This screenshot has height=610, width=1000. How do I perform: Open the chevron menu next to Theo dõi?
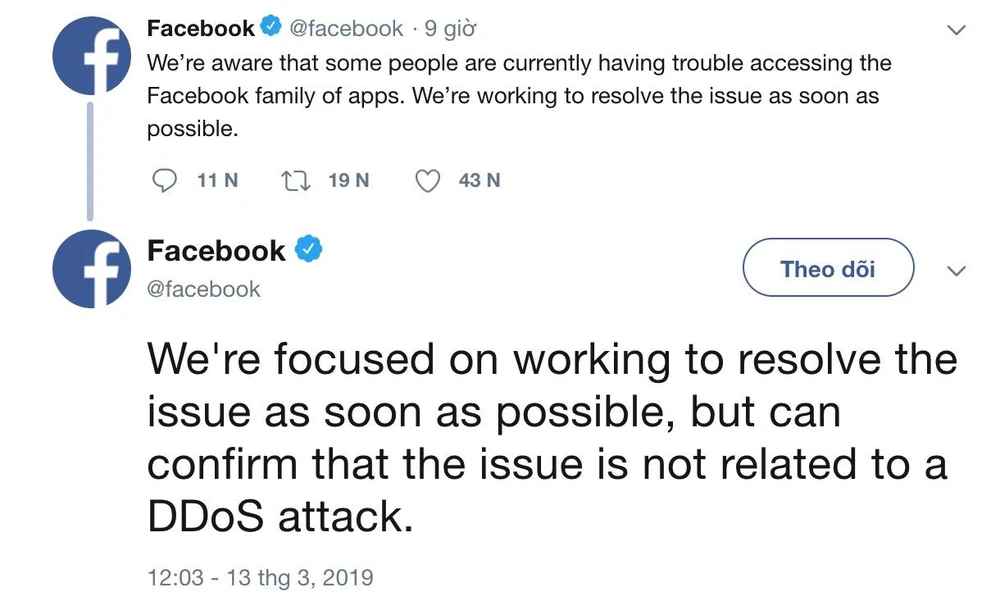tap(957, 270)
